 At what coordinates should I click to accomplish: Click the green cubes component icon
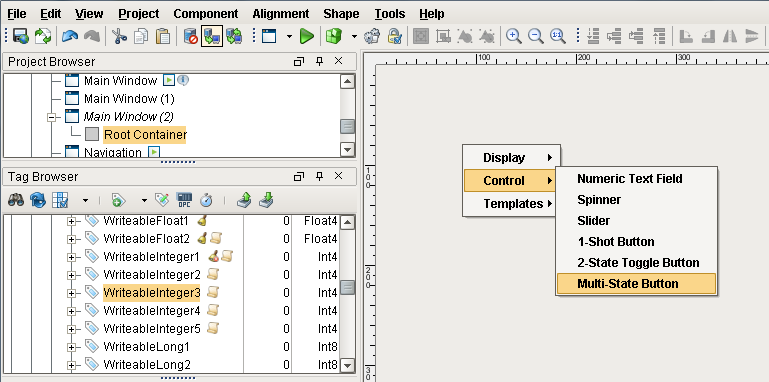[x=334, y=36]
